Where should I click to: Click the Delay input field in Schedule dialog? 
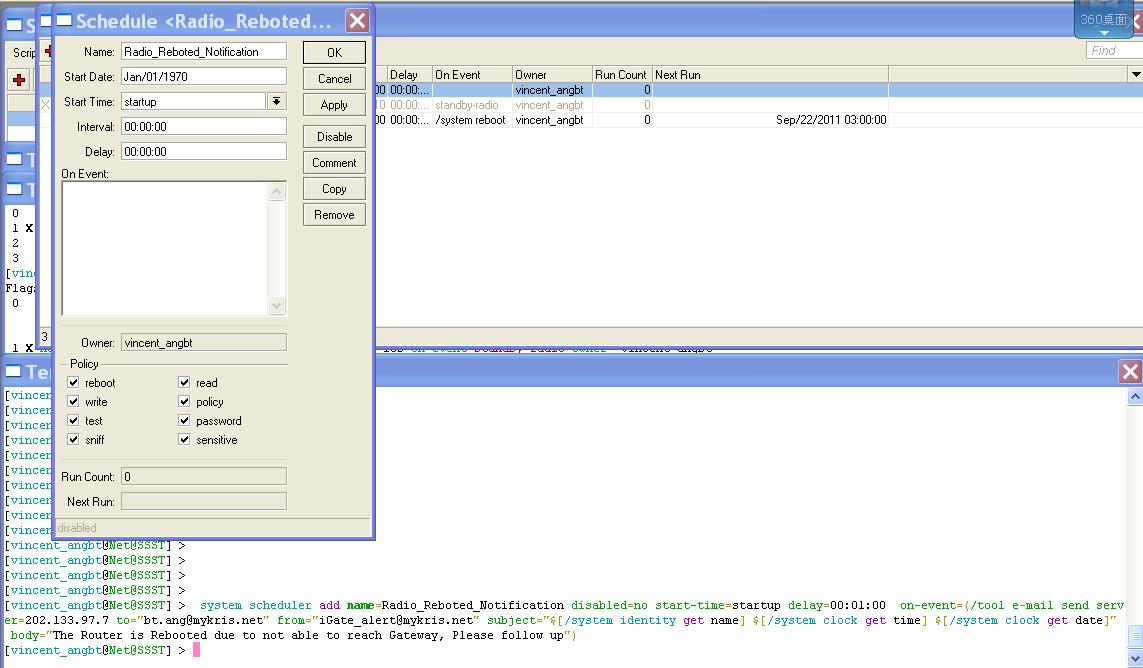coord(203,152)
